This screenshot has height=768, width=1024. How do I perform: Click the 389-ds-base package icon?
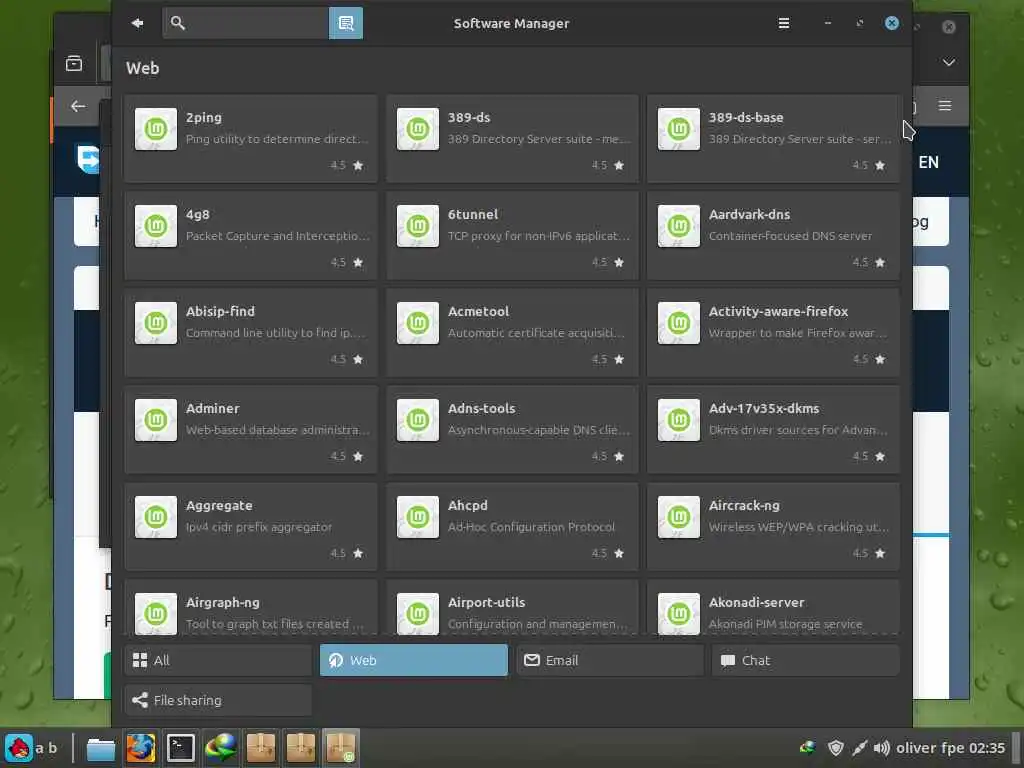tap(679, 129)
